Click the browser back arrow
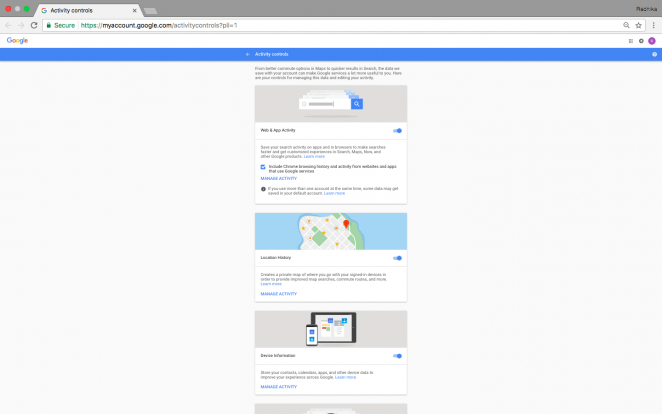Screen dimensions: 662x414 (8, 25)
